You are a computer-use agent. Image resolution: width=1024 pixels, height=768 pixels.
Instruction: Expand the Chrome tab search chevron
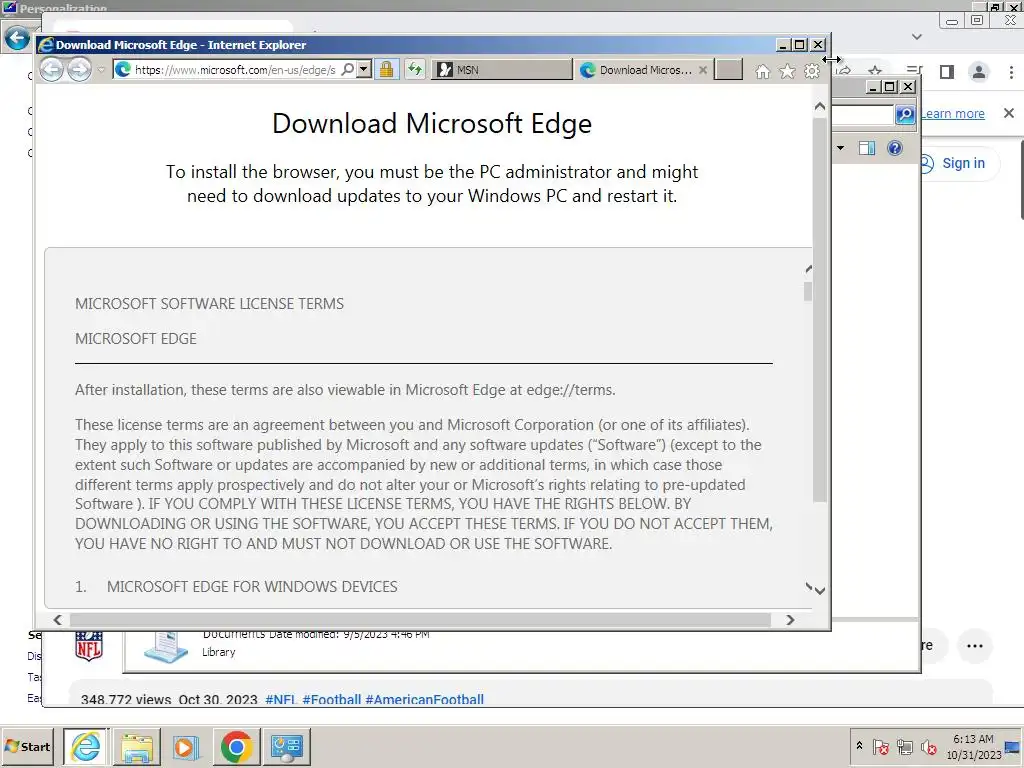917,37
